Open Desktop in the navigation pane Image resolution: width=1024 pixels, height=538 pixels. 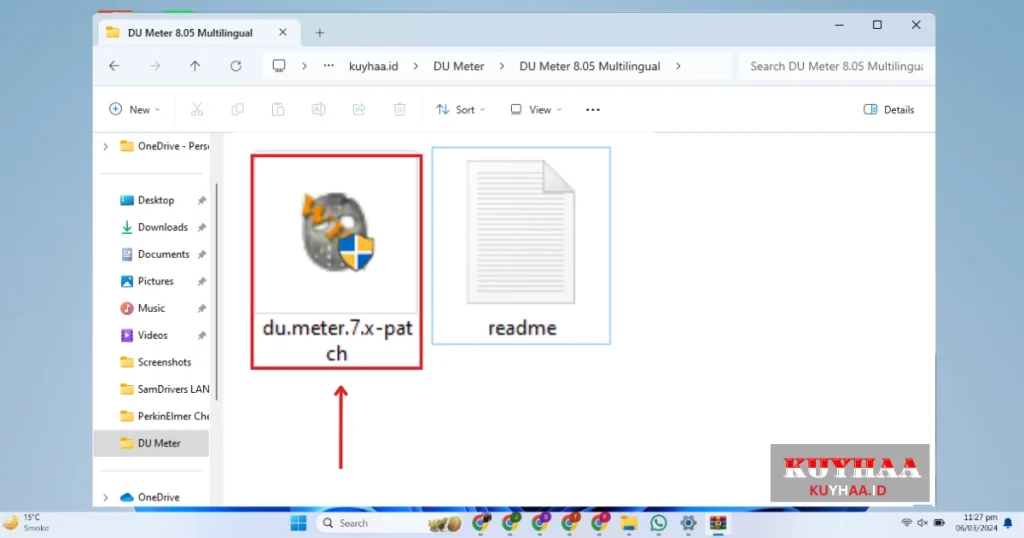click(155, 200)
